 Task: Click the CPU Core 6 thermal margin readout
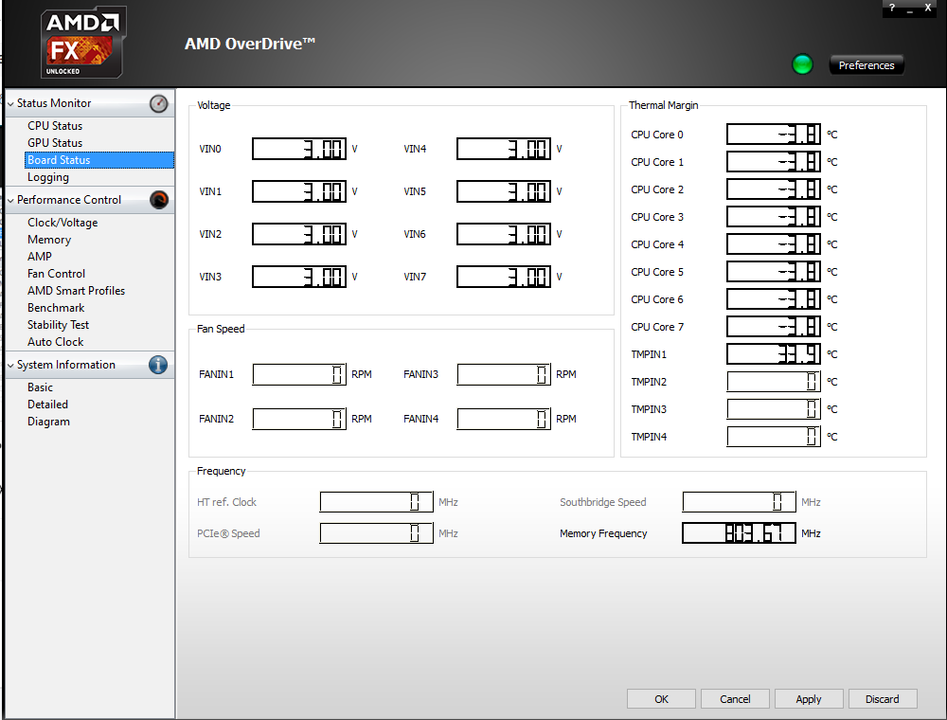[774, 299]
